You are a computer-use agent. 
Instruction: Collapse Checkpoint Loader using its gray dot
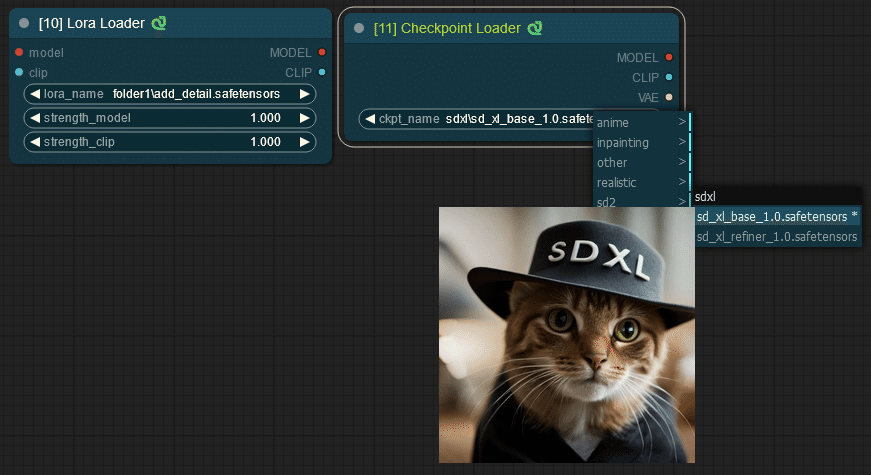[x=359, y=28]
